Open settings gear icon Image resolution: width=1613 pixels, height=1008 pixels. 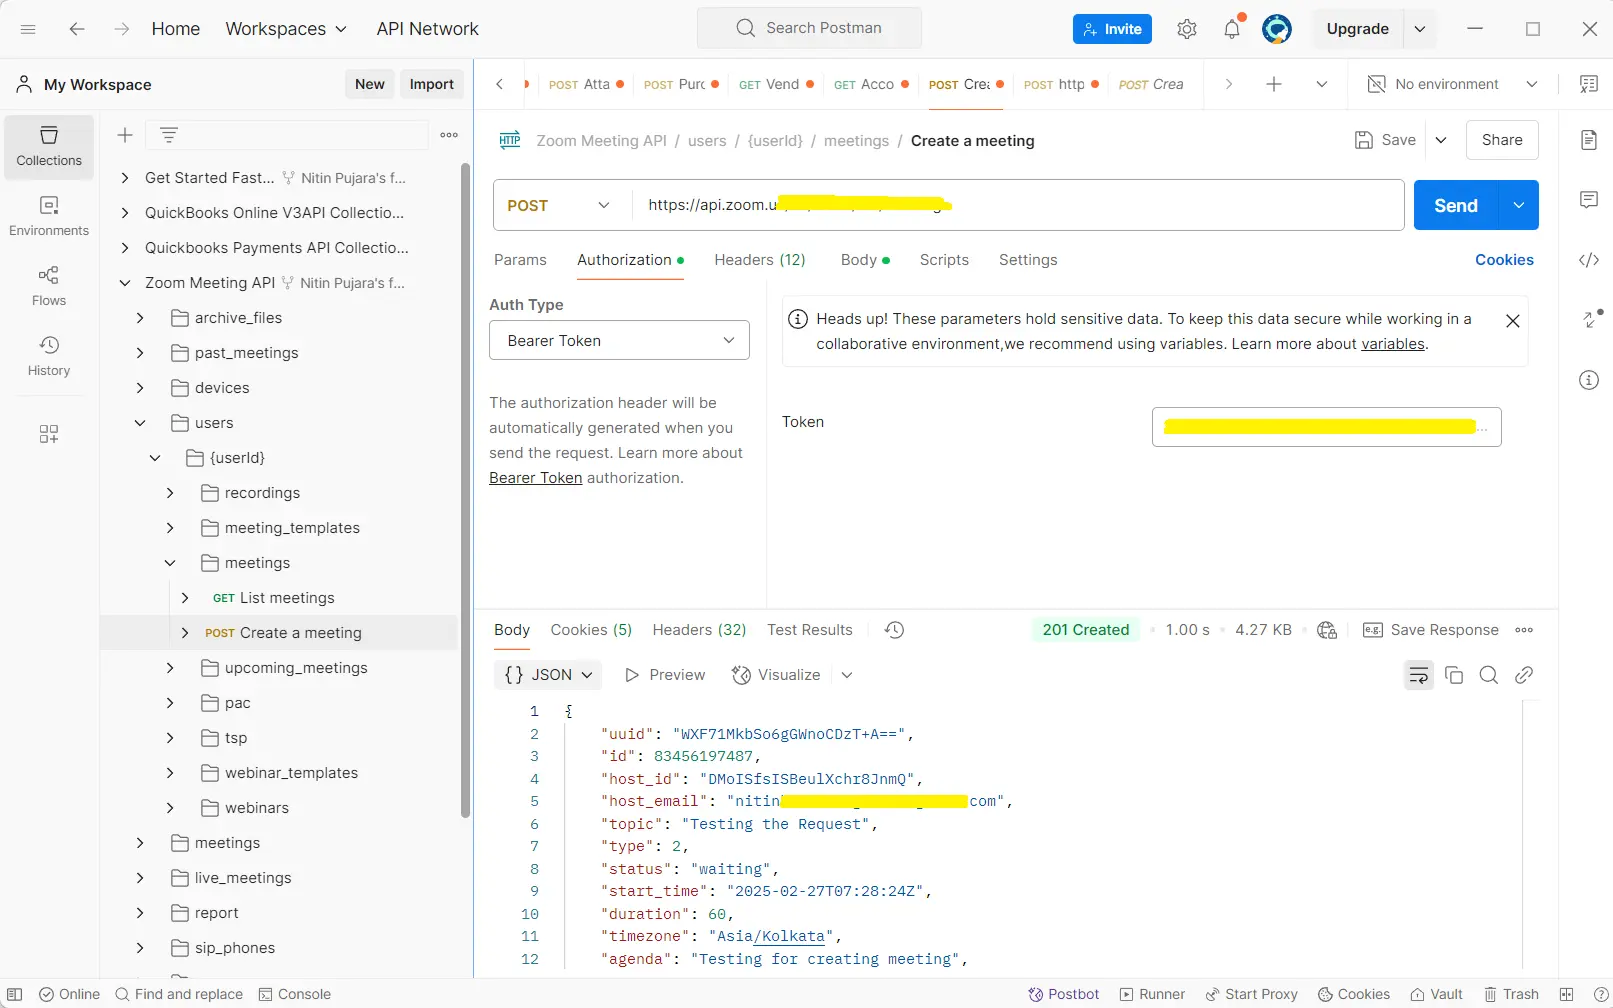(x=1187, y=29)
